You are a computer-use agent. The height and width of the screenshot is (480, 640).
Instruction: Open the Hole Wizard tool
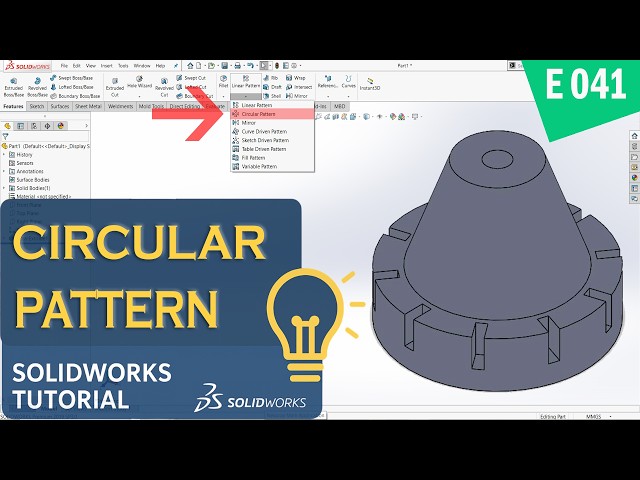pyautogui.click(x=140, y=82)
